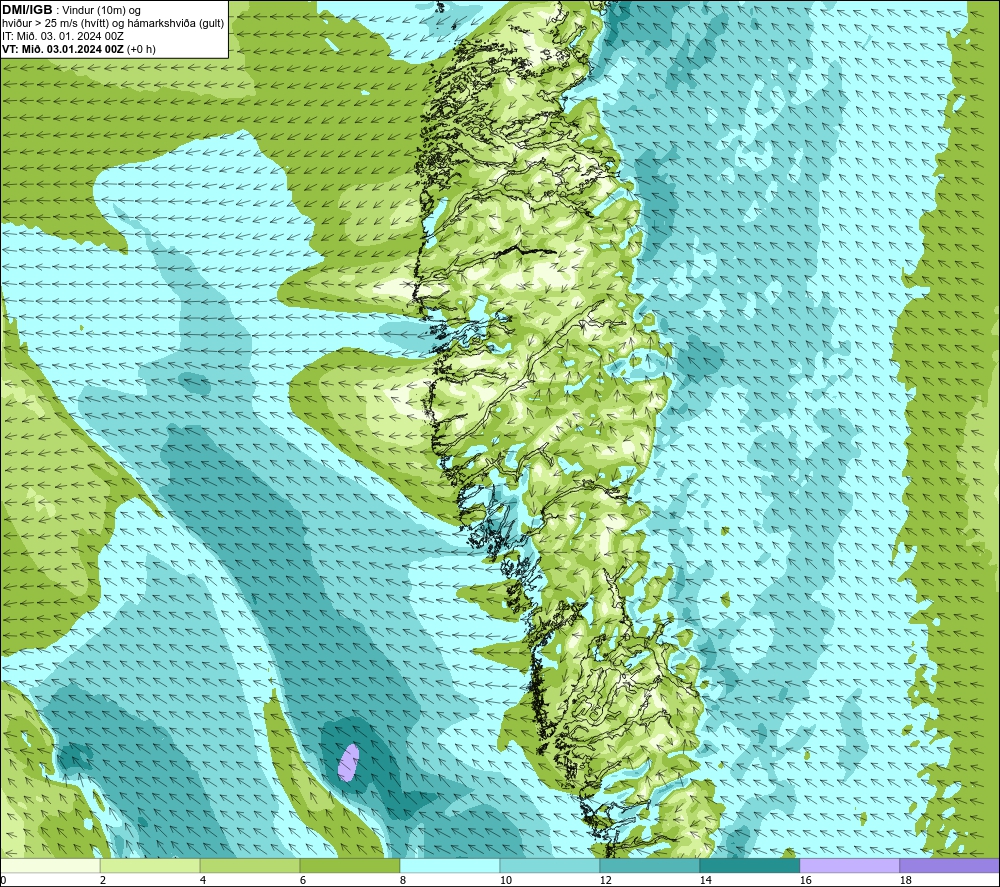Click the 14–16 m/s dark teal legend swatch

749,865
